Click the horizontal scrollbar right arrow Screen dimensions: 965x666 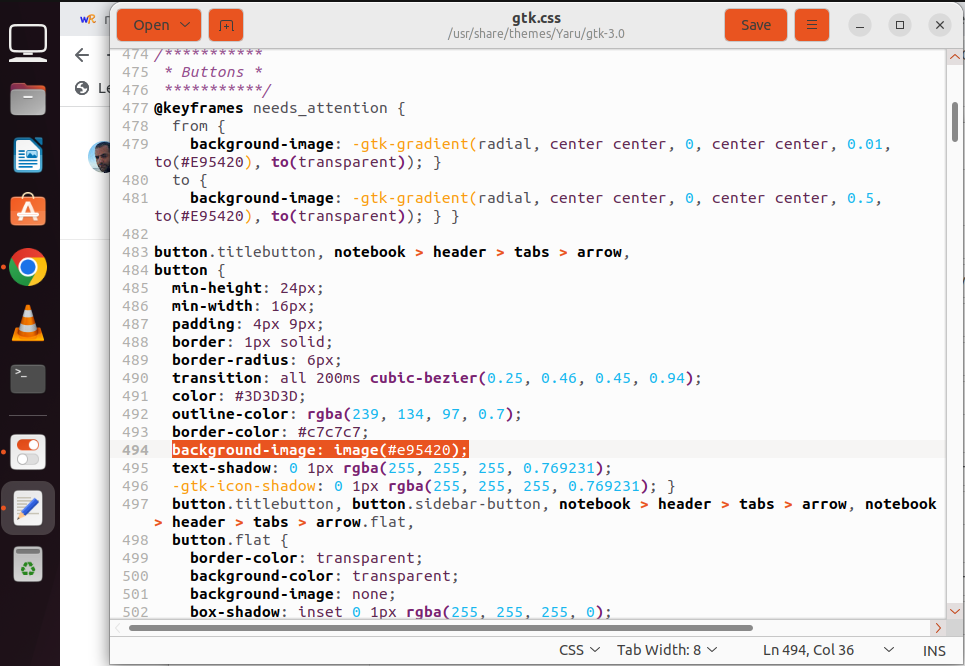pos(937,628)
